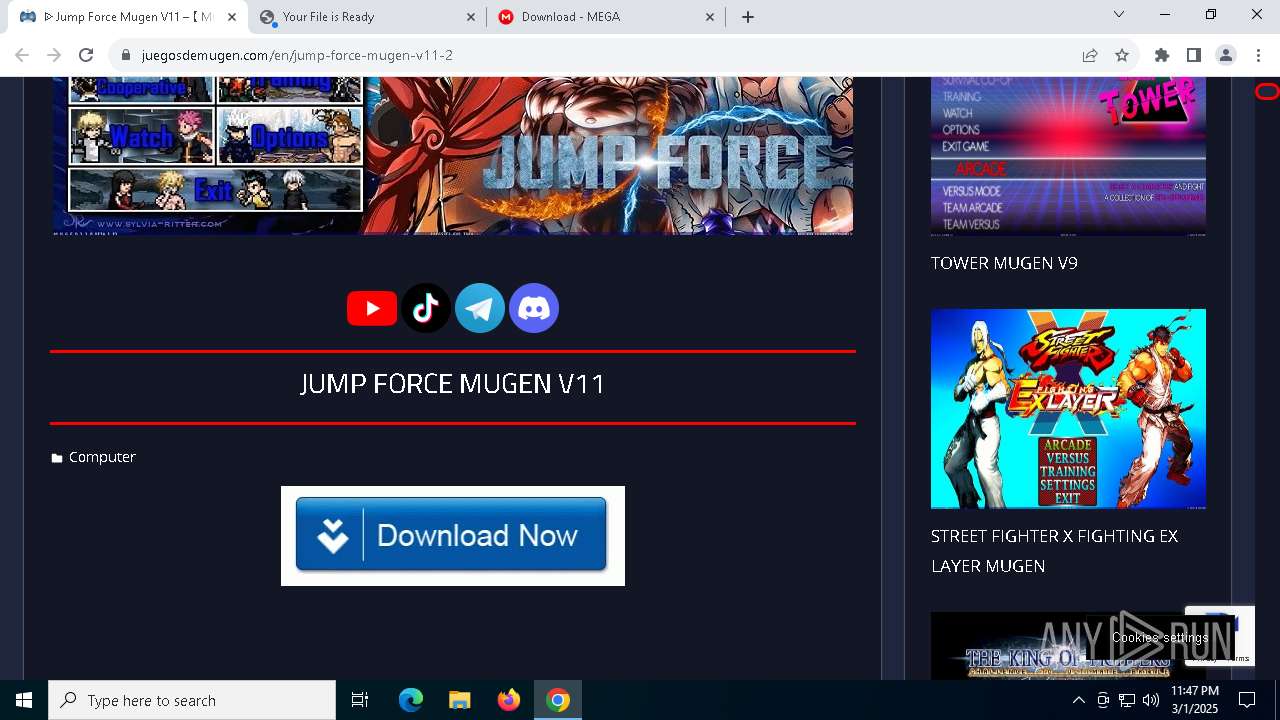Open a new browser tab
The width and height of the screenshot is (1280, 720).
tap(748, 17)
